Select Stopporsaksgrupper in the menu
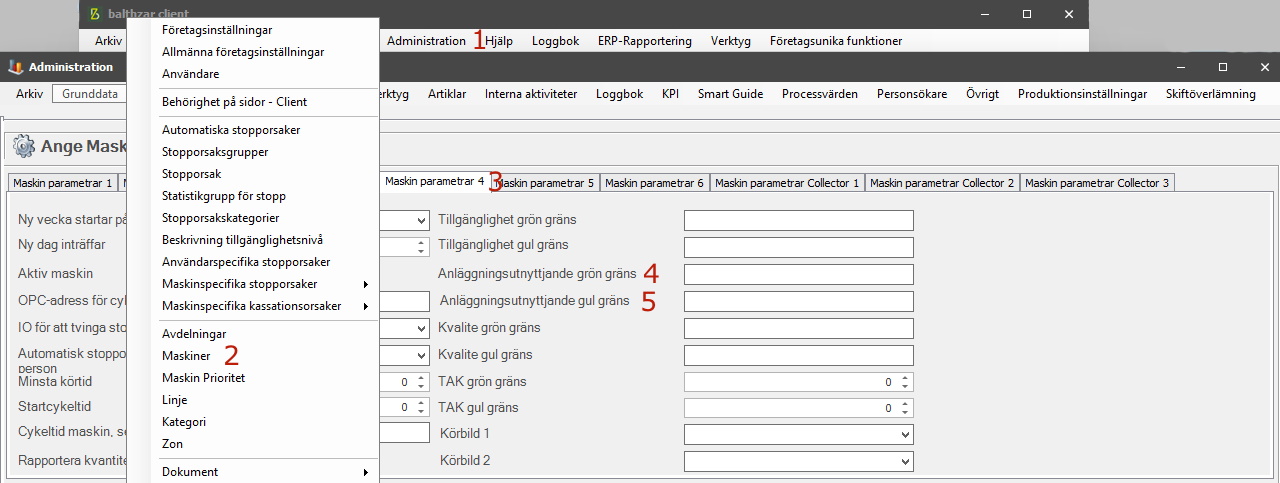The image size is (1280, 483). click(x=215, y=152)
